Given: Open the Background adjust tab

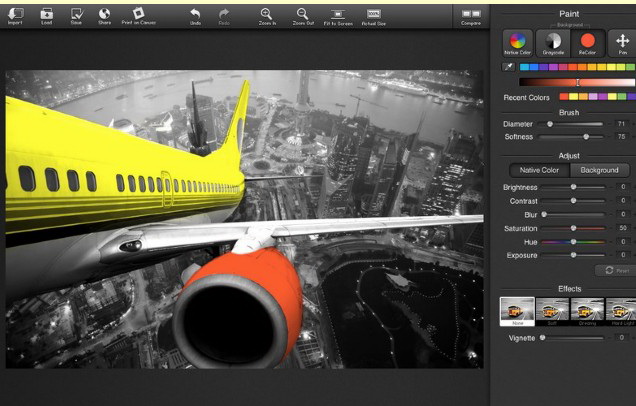Looking at the screenshot, I should coord(600,170).
